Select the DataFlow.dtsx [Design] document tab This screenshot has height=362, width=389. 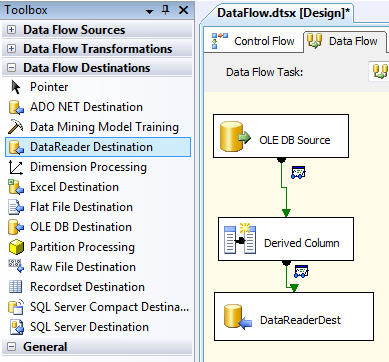(283, 13)
